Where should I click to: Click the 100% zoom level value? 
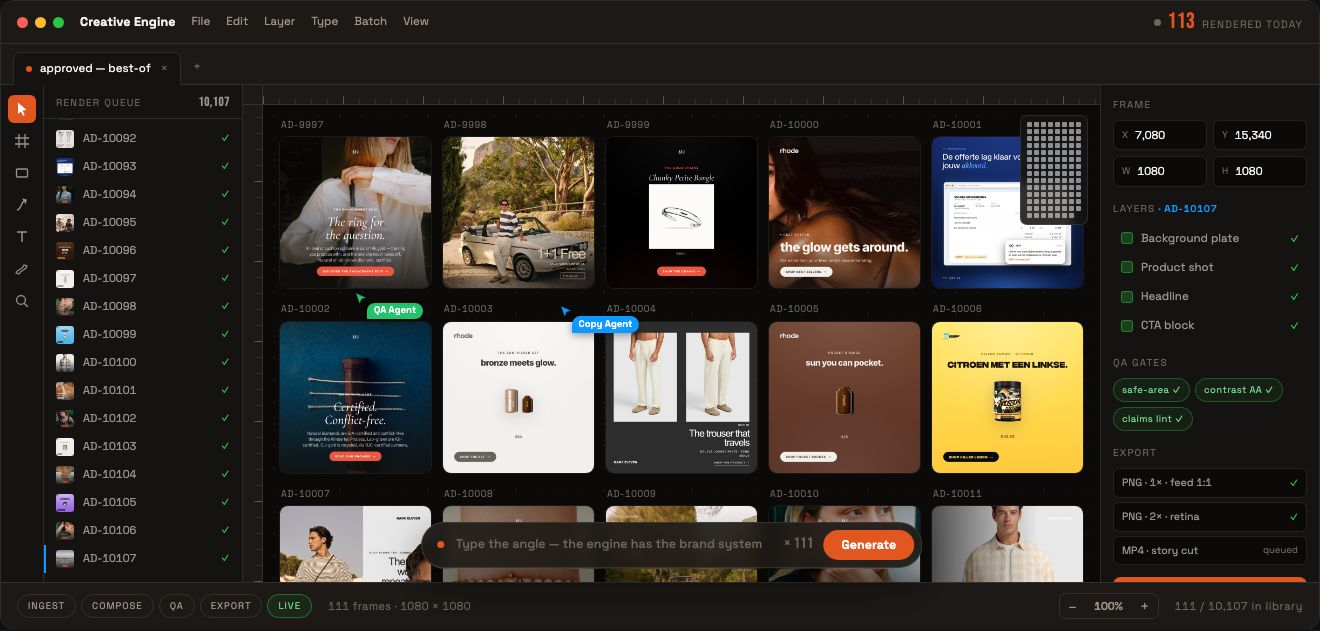point(1108,606)
